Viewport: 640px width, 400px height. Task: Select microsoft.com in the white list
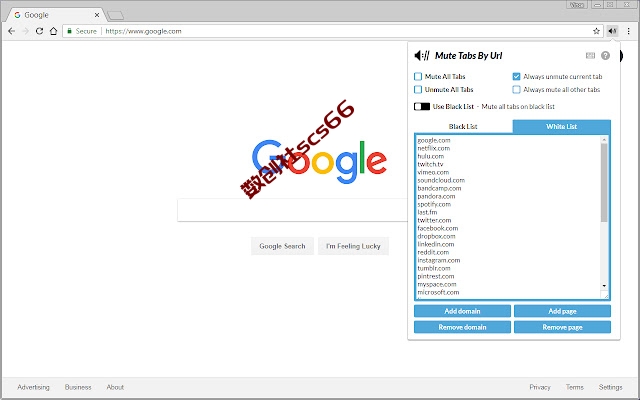point(438,292)
